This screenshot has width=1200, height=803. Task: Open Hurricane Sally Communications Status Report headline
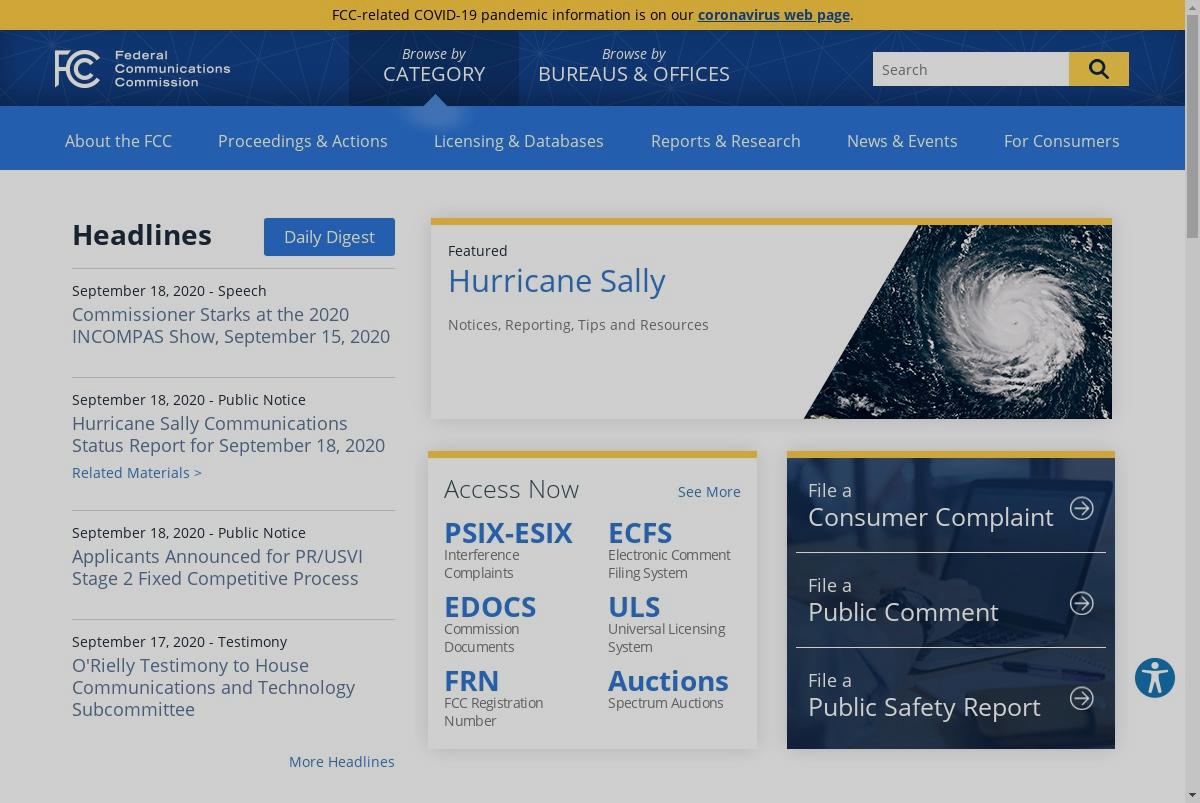[x=228, y=434]
